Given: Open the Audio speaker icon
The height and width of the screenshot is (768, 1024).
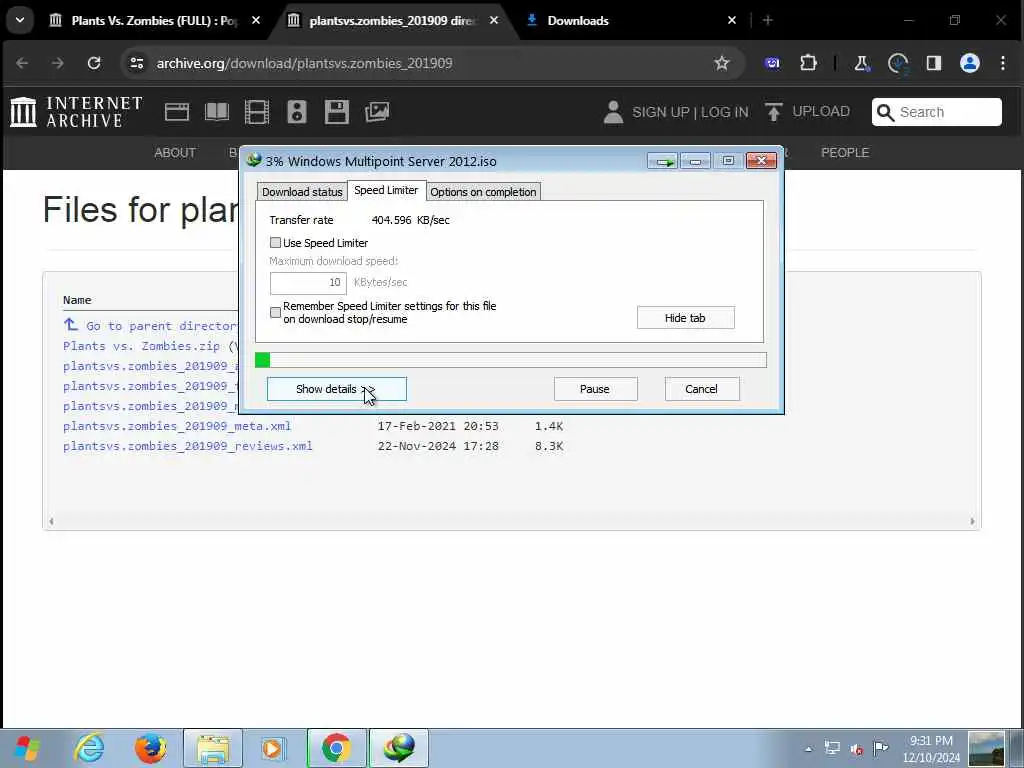Looking at the screenshot, I should [296, 112].
